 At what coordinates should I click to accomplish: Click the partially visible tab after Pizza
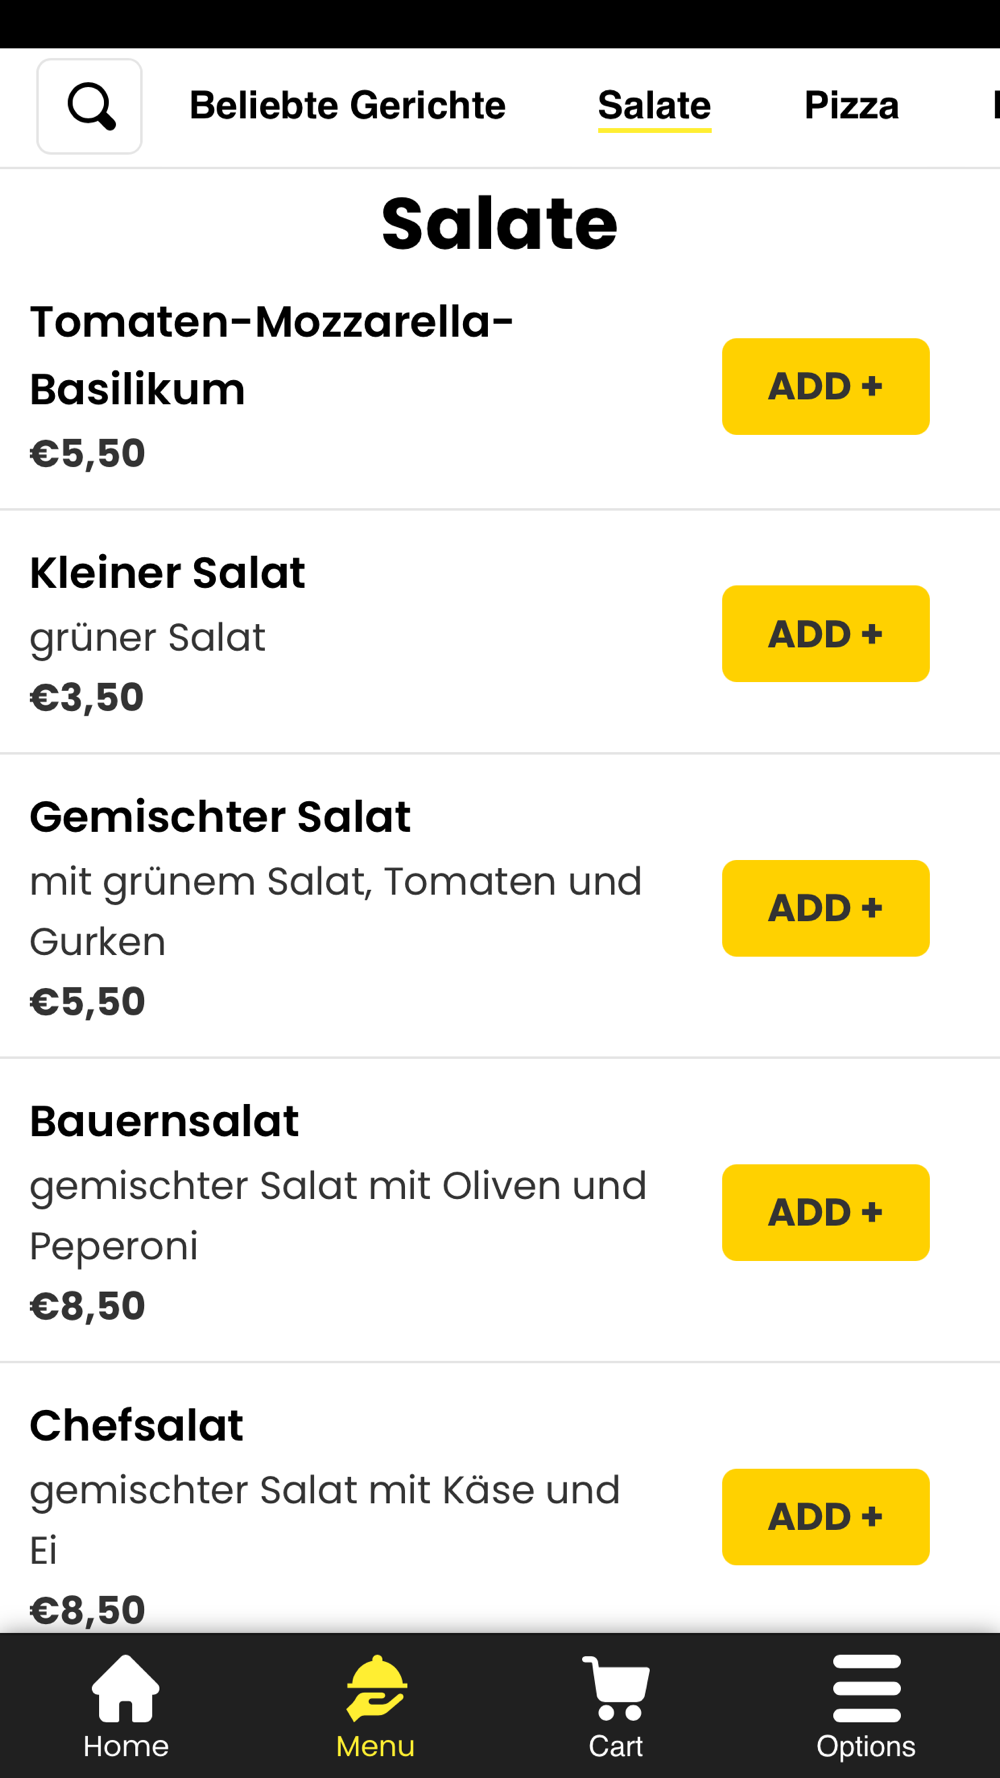click(995, 105)
